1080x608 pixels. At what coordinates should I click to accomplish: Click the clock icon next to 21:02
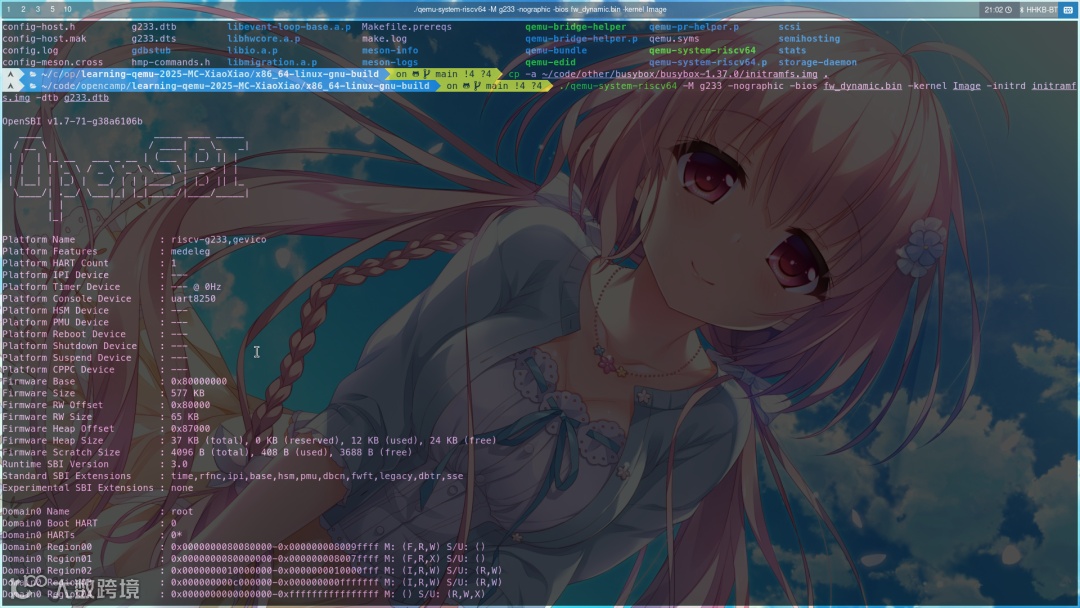tap(1008, 10)
